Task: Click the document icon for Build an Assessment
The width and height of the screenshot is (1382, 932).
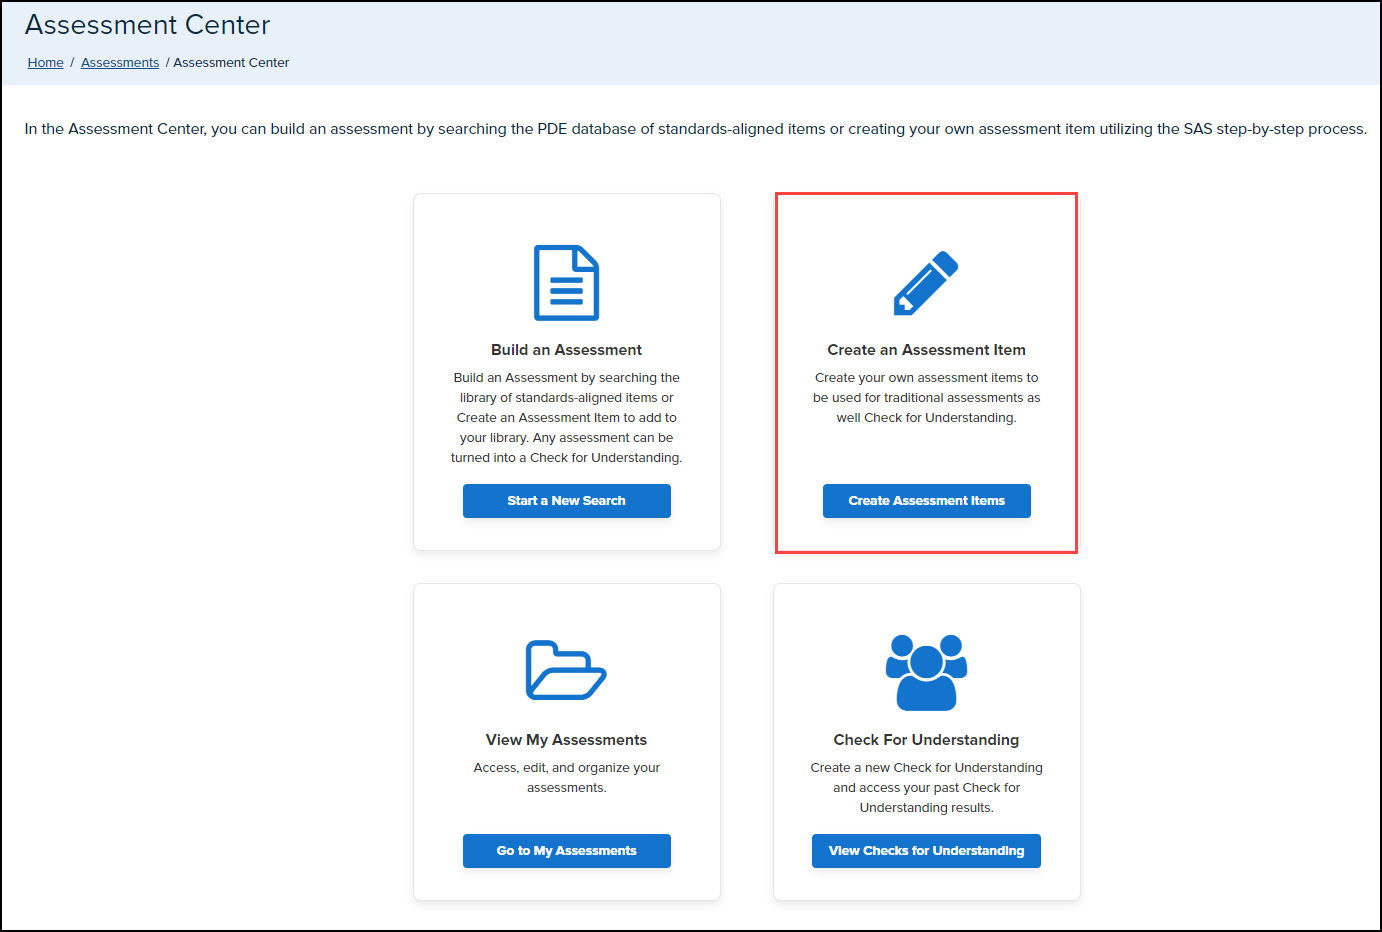Action: pos(566,283)
